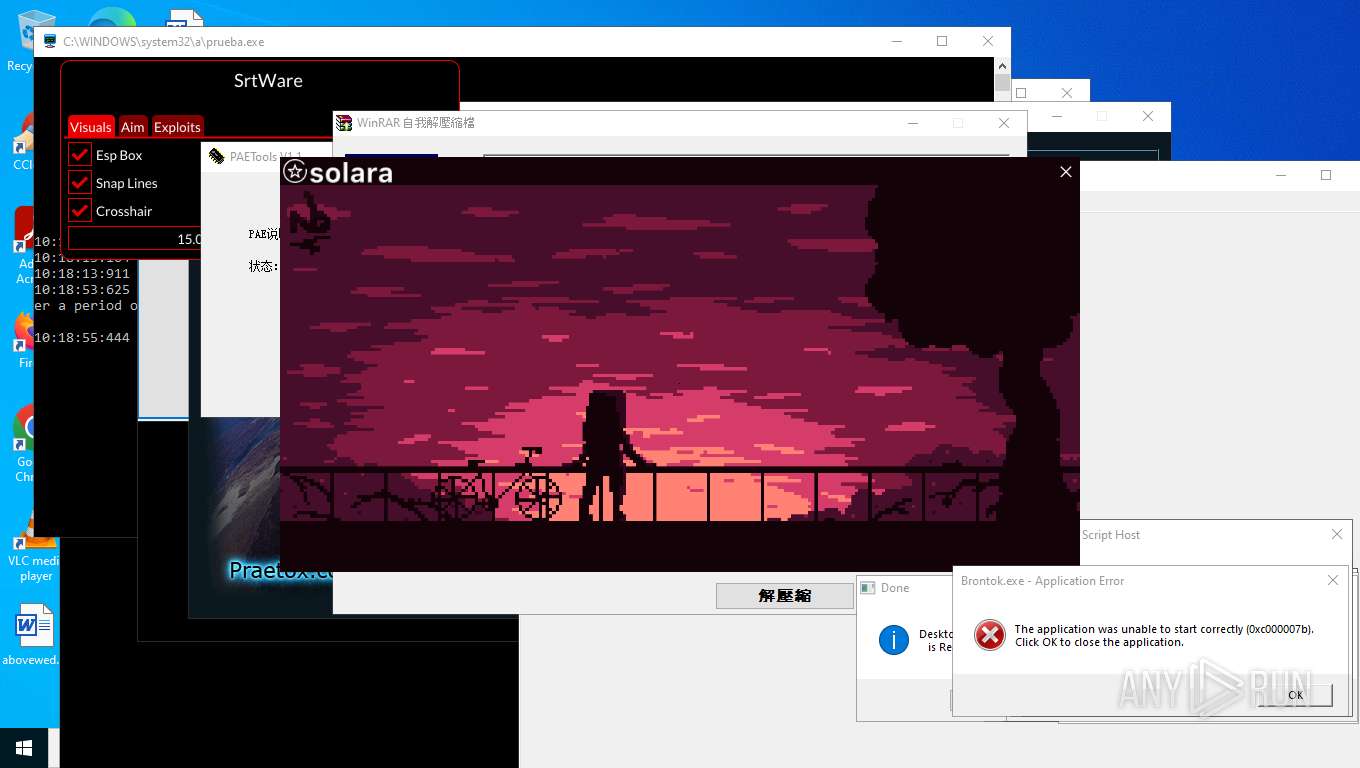Close the solara window
This screenshot has height=768, width=1360.
pyautogui.click(x=1066, y=172)
